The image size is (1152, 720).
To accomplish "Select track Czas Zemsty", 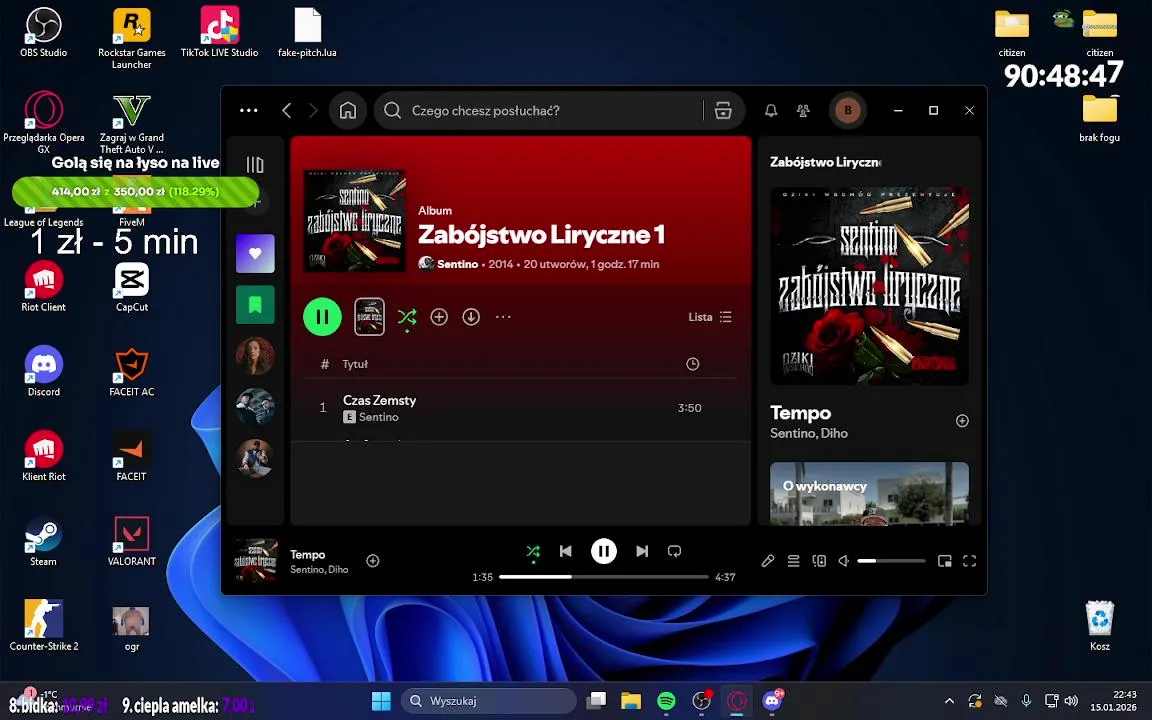I will 520,408.
